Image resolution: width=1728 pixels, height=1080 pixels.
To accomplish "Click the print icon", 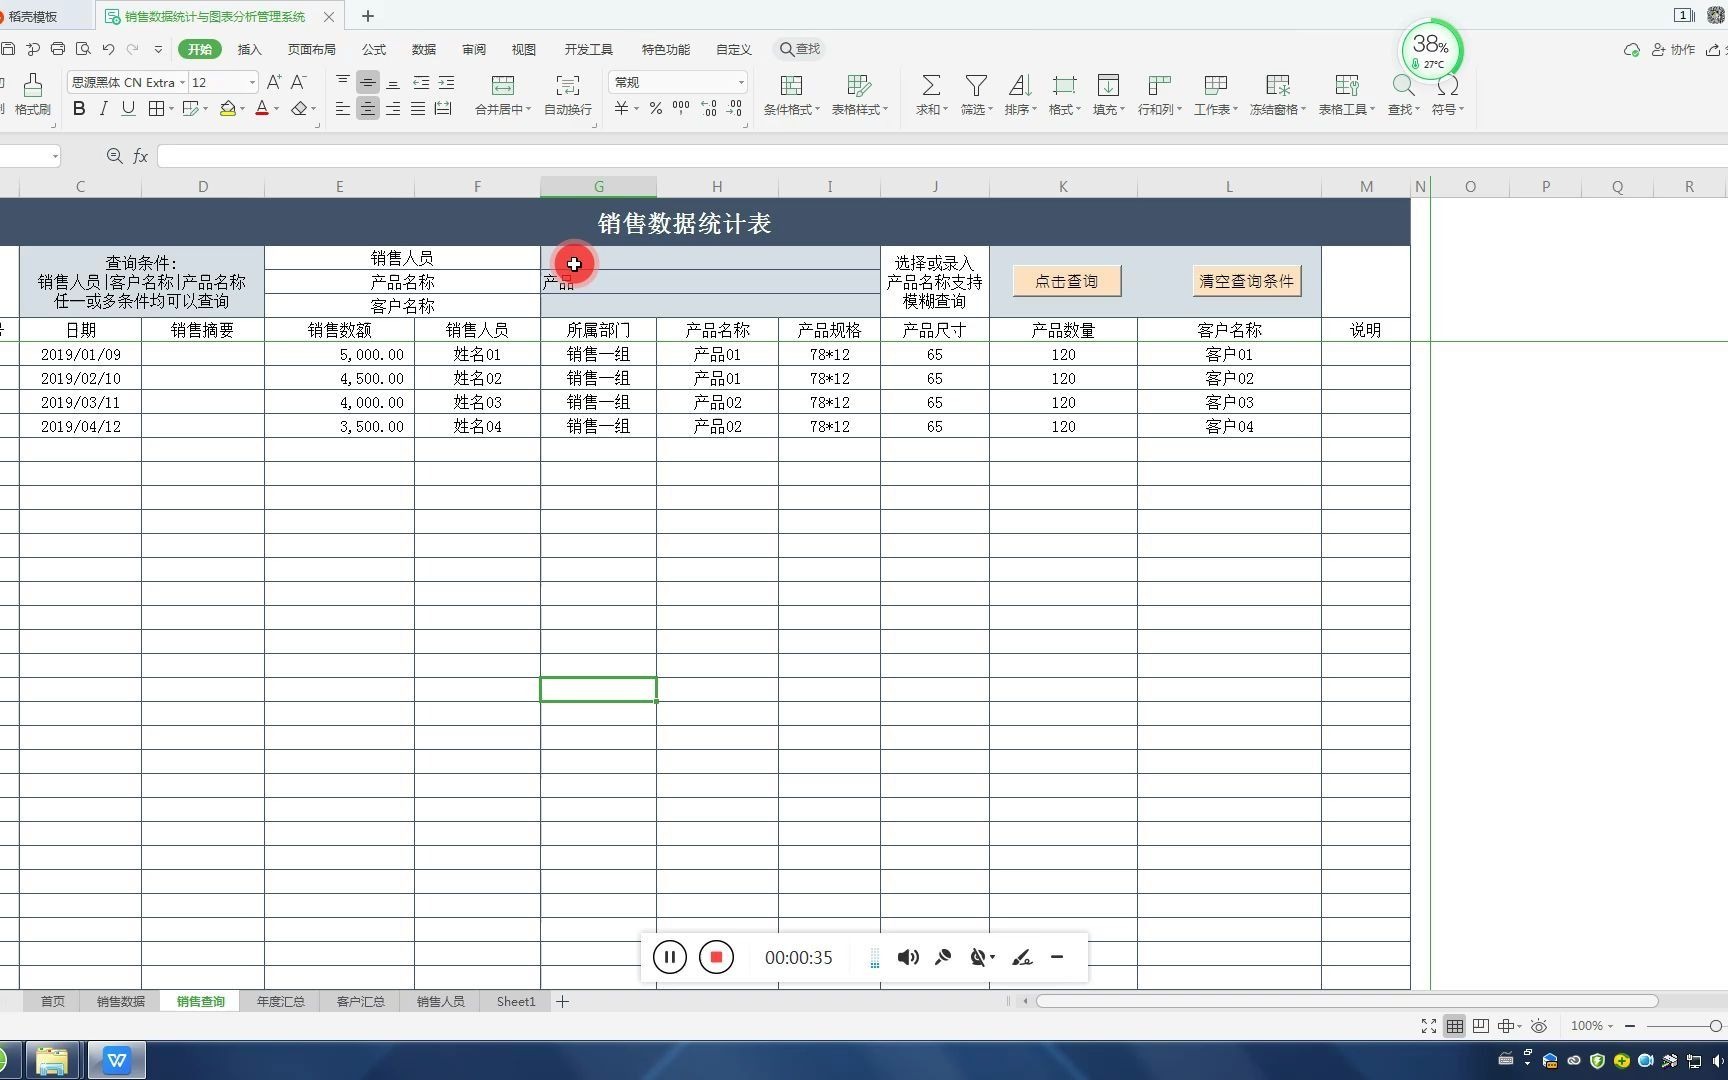I will pyautogui.click(x=58, y=49).
